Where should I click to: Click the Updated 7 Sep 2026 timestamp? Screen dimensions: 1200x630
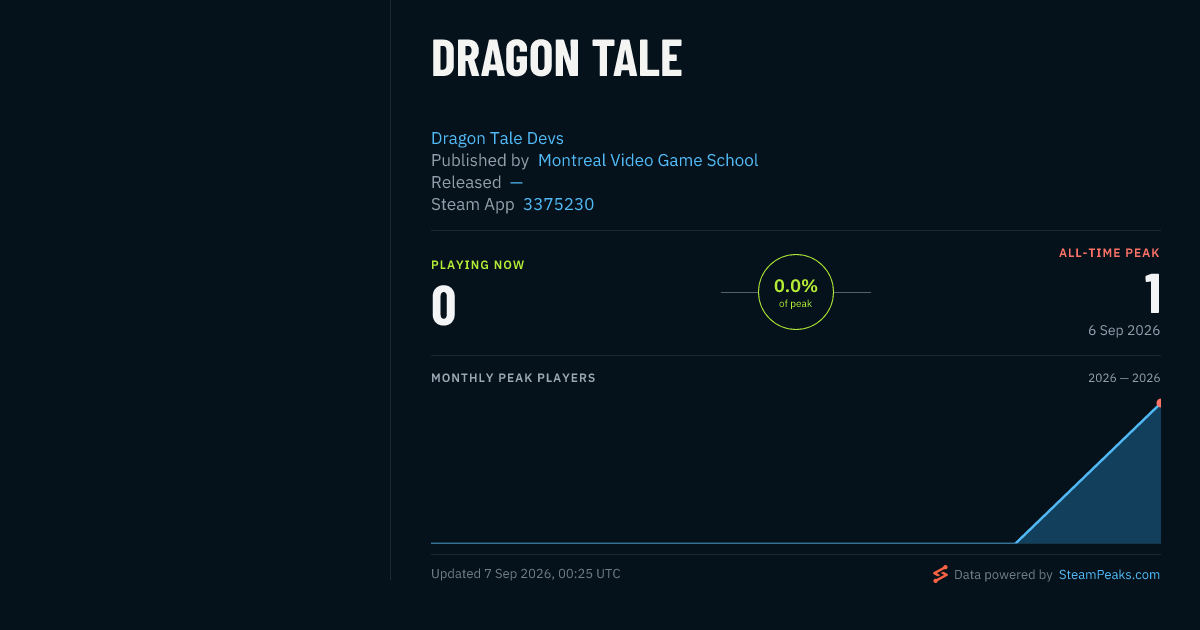click(x=526, y=574)
